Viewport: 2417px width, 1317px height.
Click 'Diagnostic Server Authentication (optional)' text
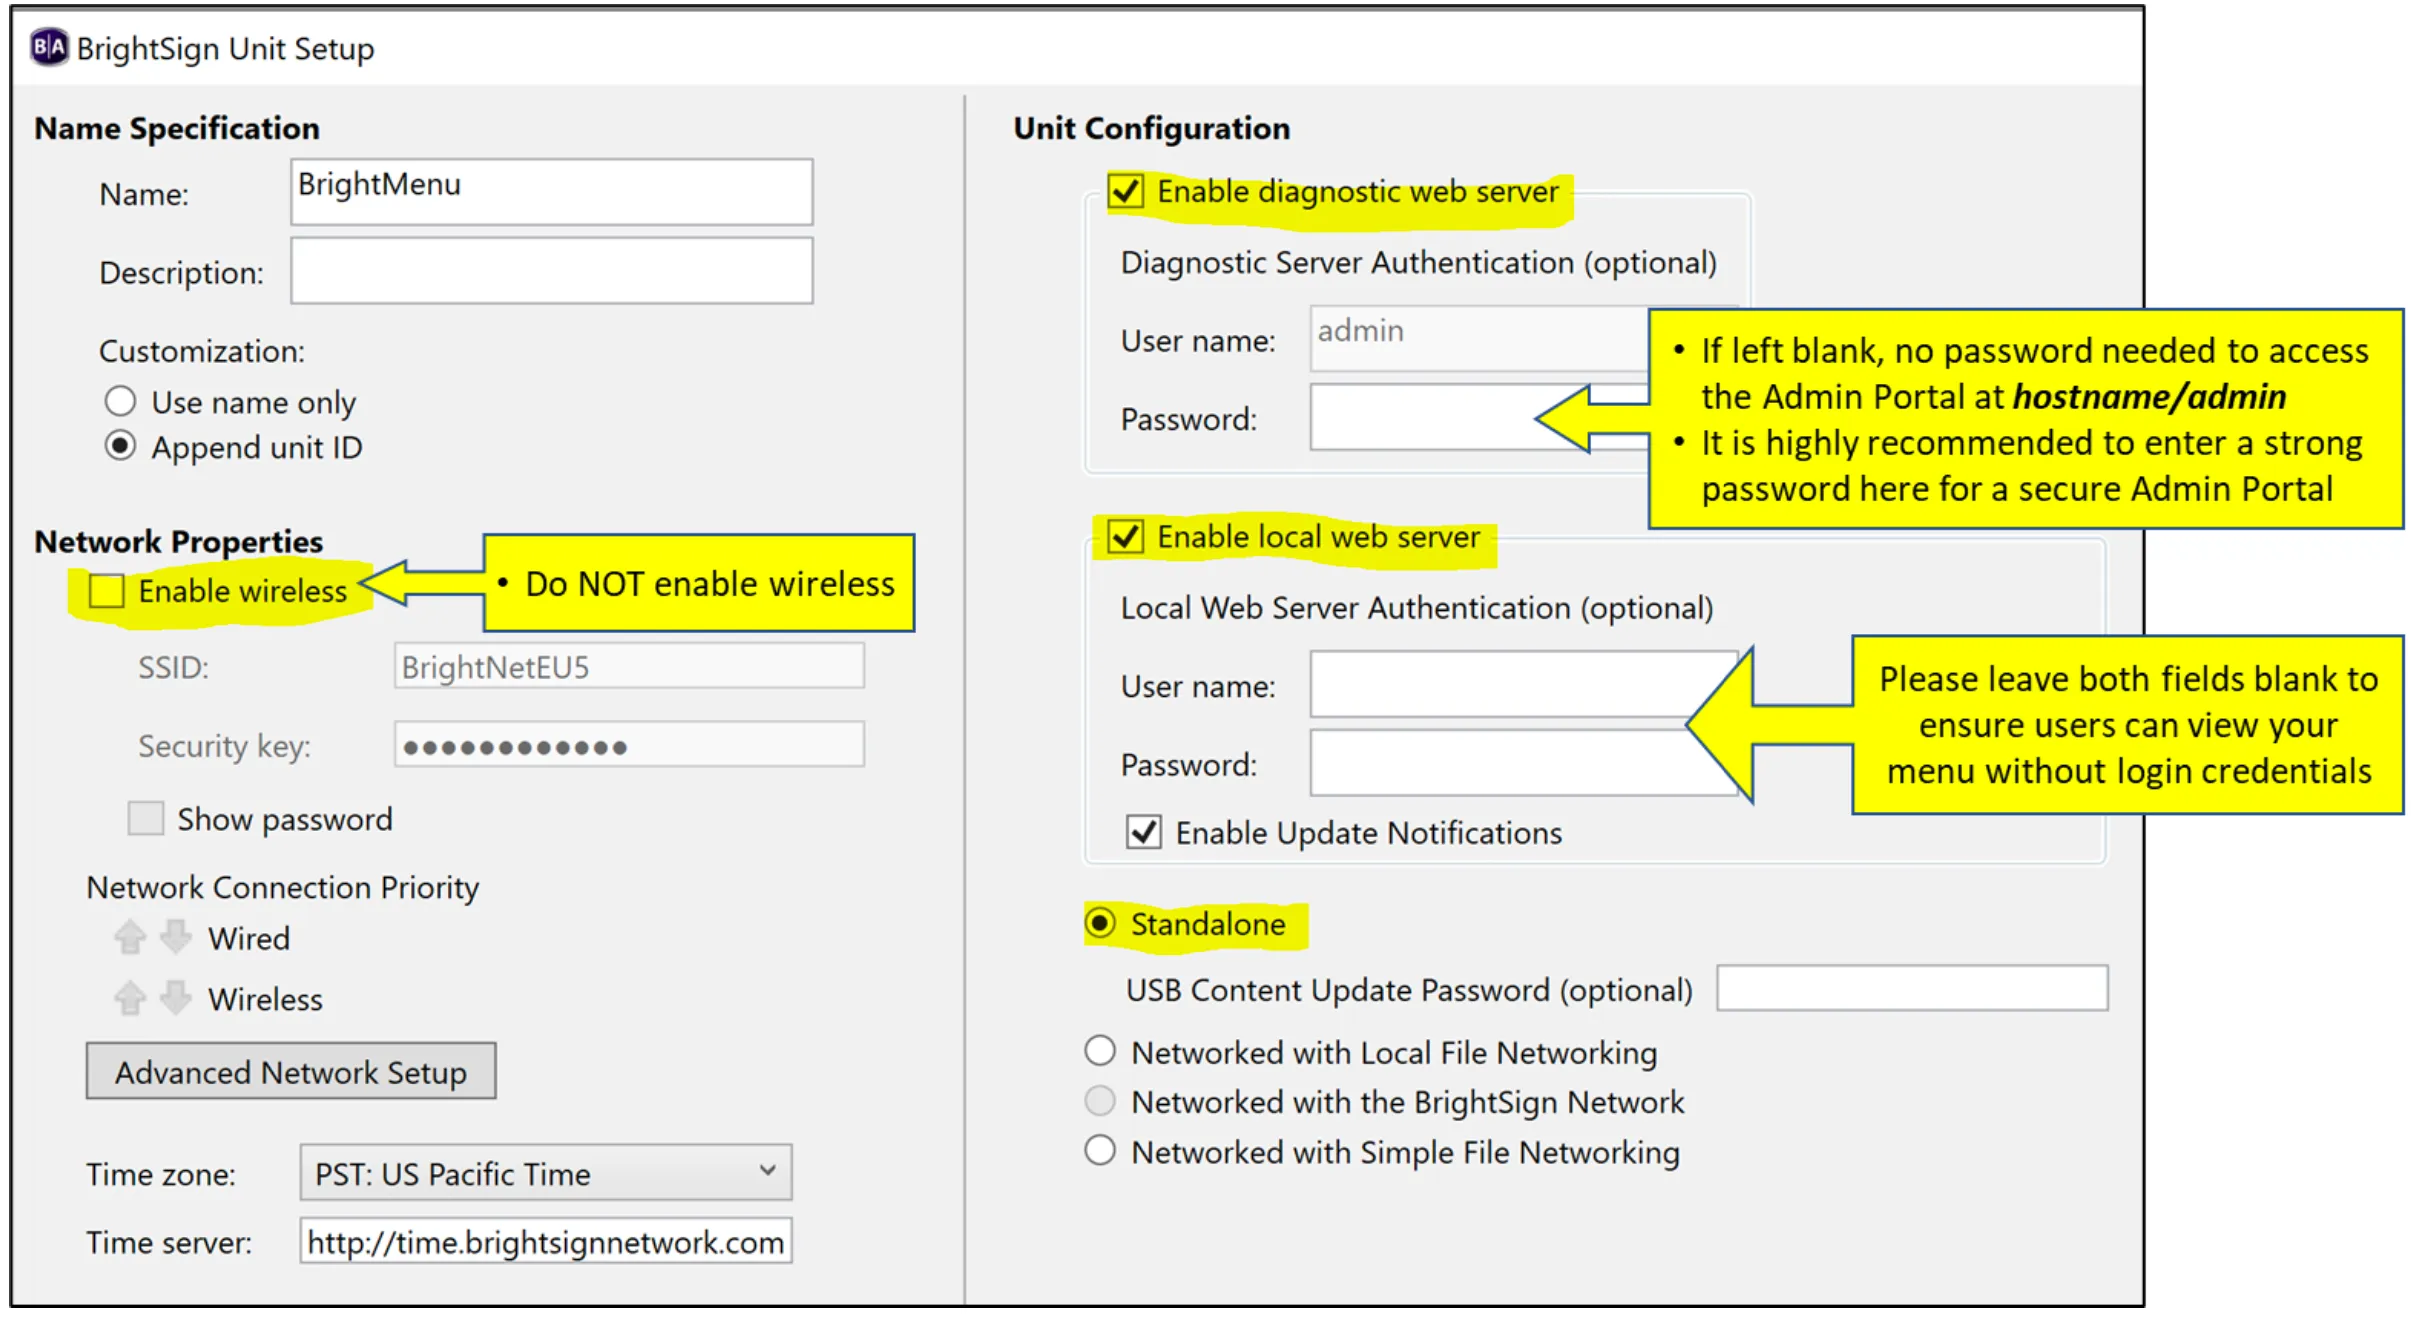tap(1419, 262)
